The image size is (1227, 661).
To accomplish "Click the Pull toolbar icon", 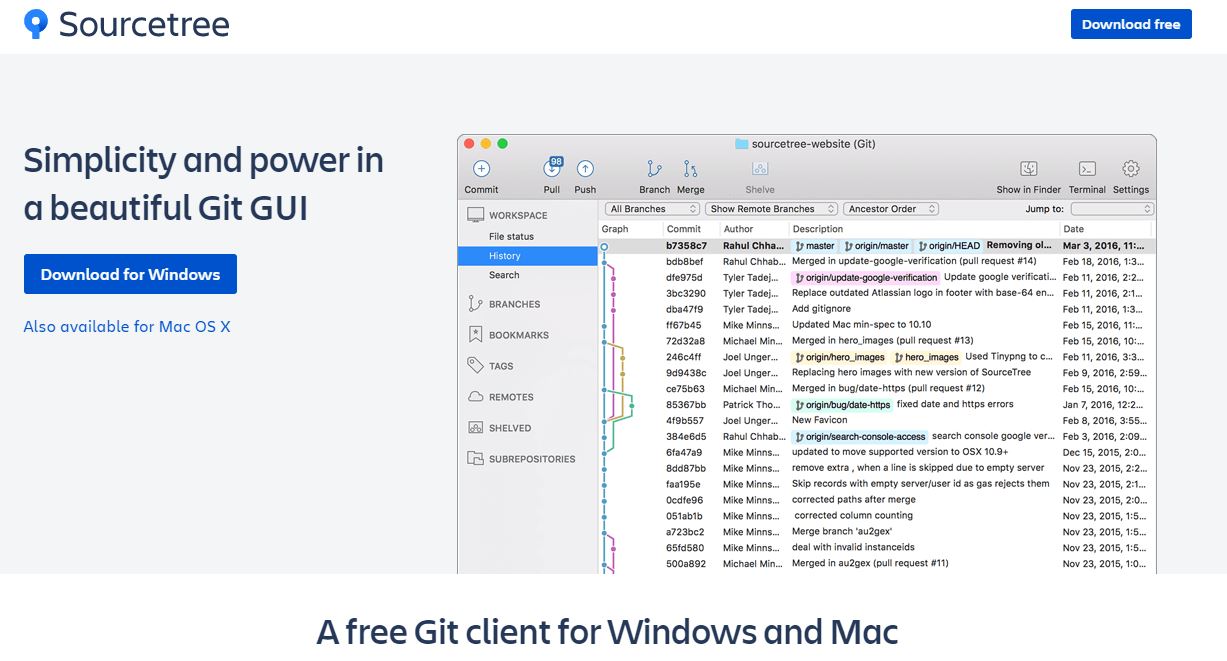I will click(552, 168).
